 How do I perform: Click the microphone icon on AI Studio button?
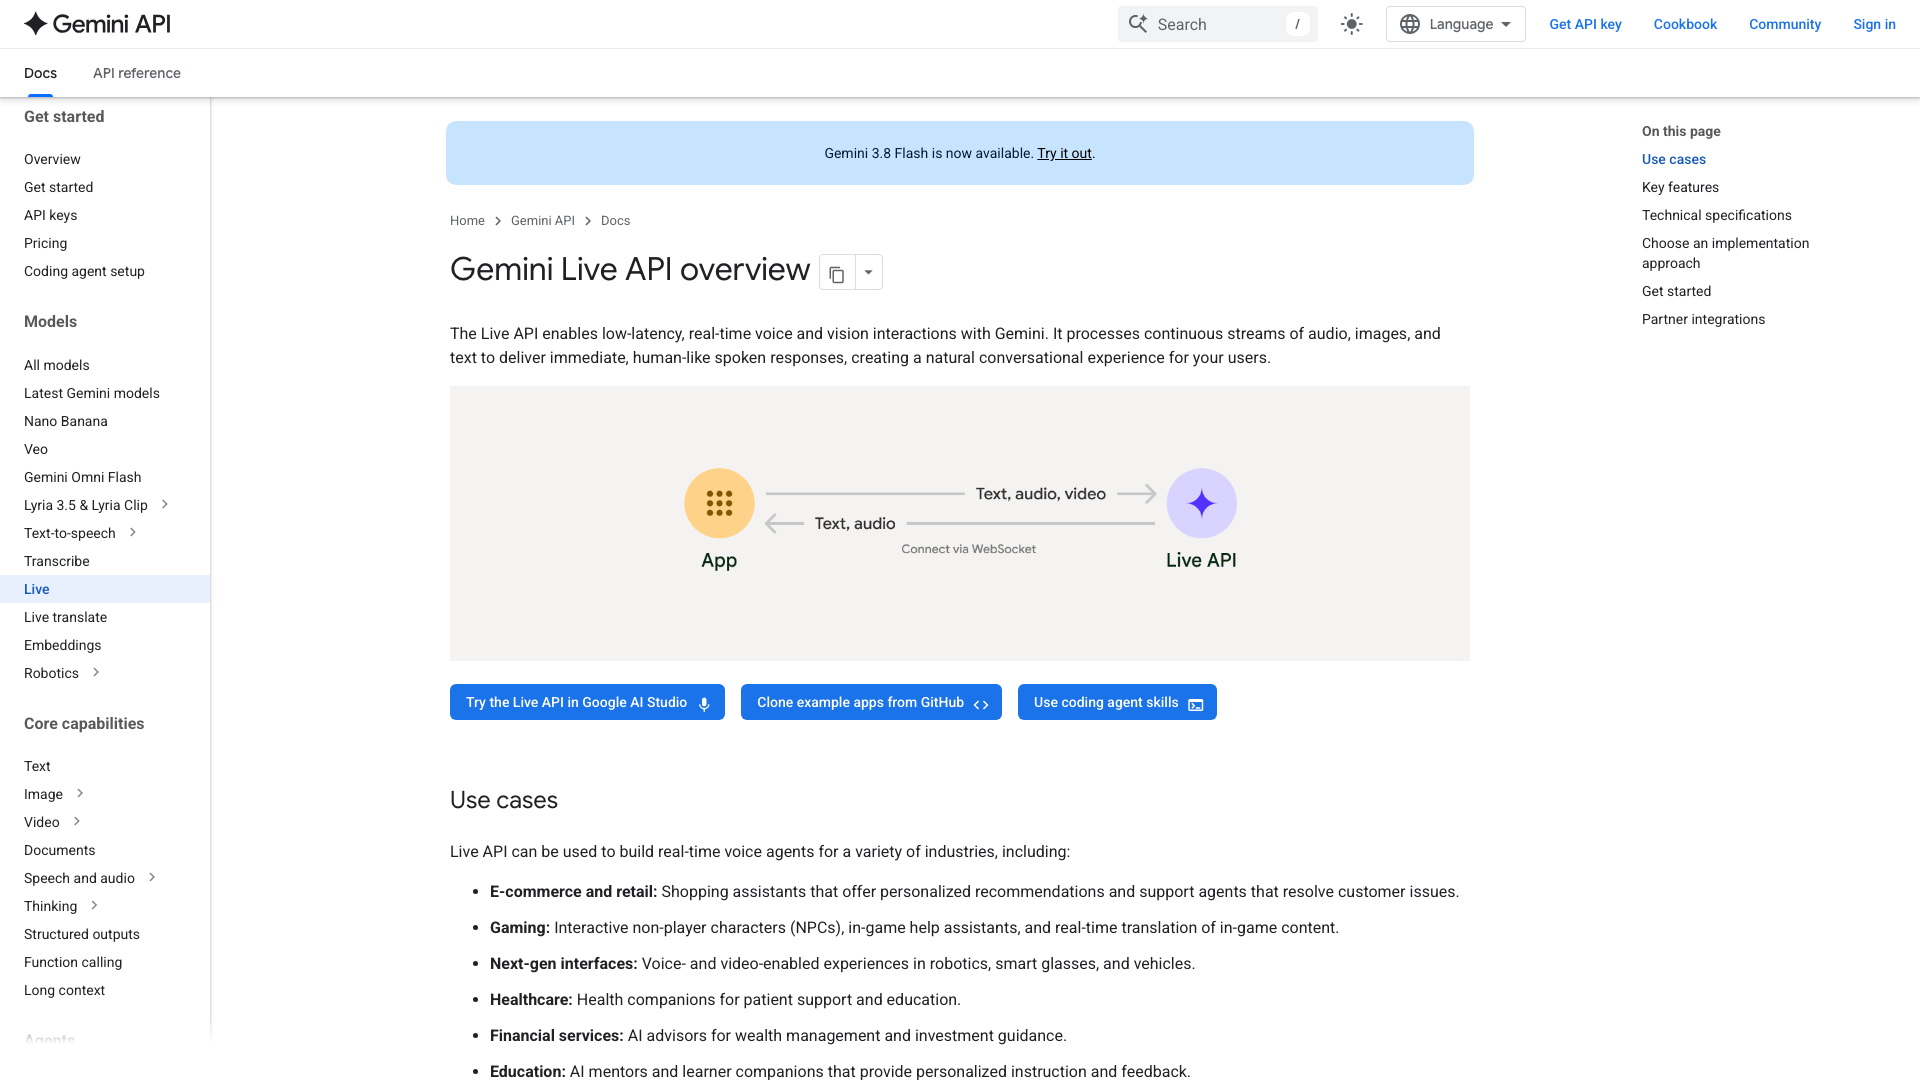click(x=704, y=704)
